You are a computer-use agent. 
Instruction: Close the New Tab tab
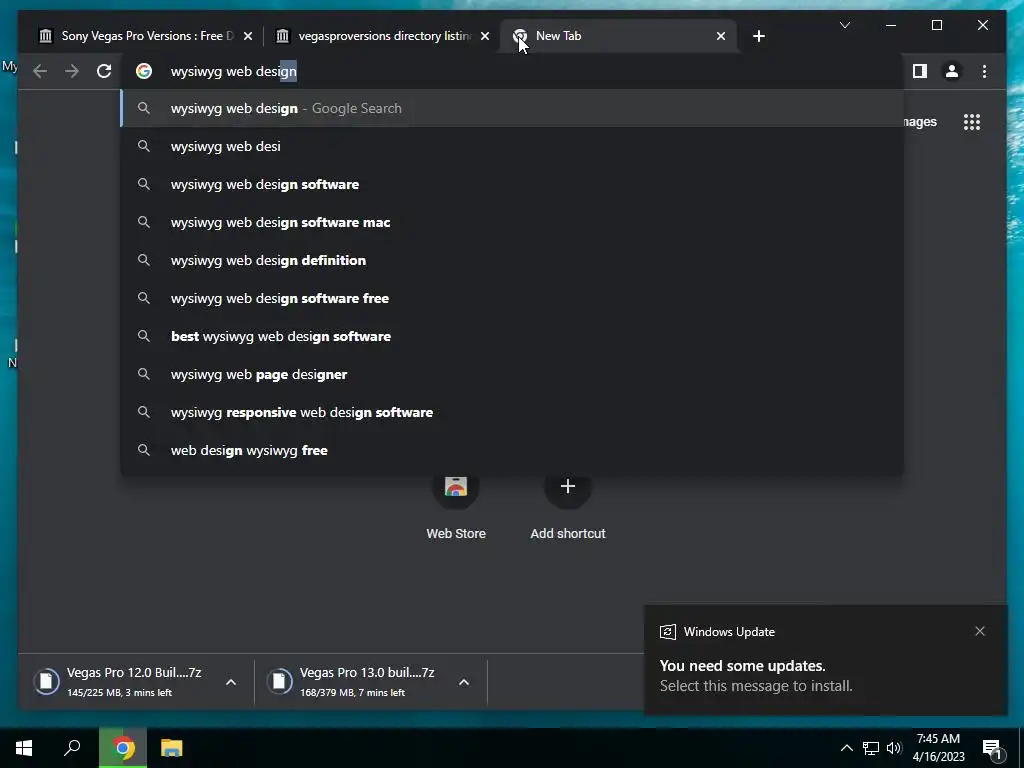(720, 36)
